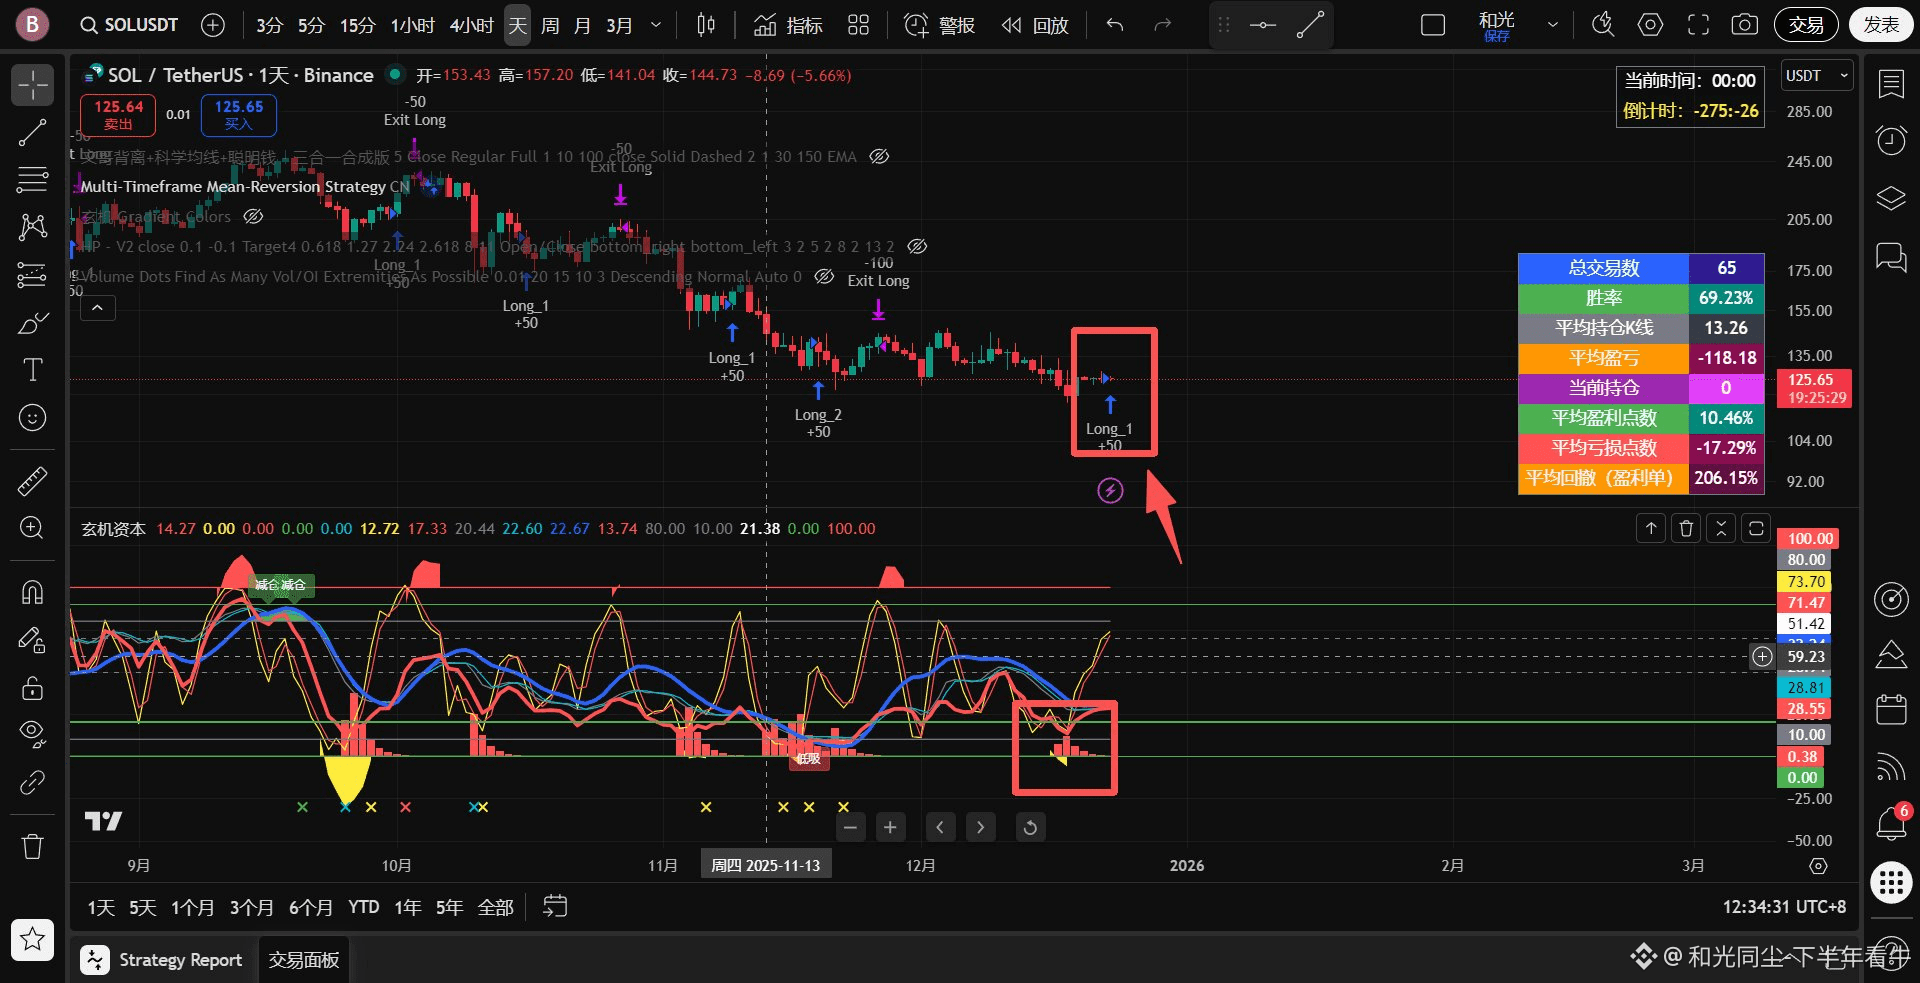Click the SOLUSDT symbol search field
The height and width of the screenshot is (983, 1920).
click(x=129, y=25)
